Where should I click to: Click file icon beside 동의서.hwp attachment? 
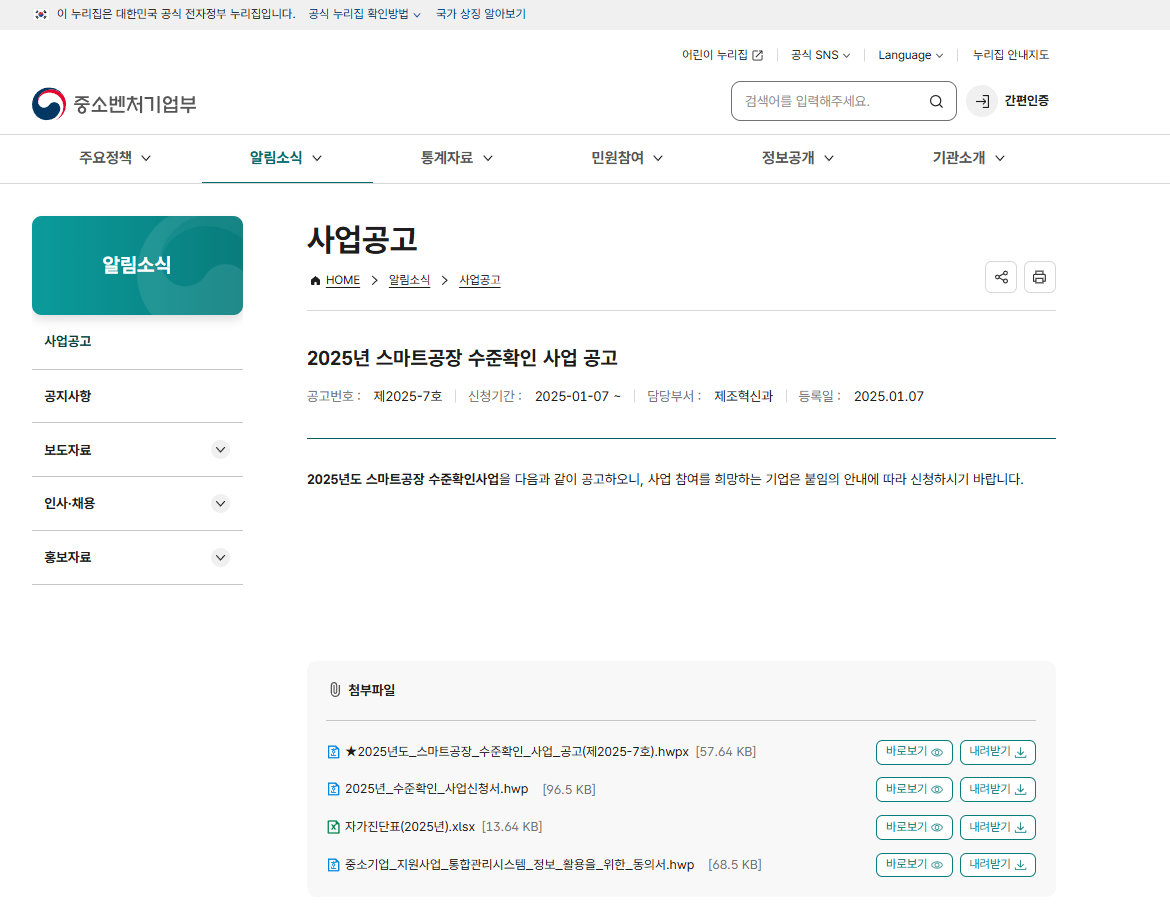coord(334,865)
